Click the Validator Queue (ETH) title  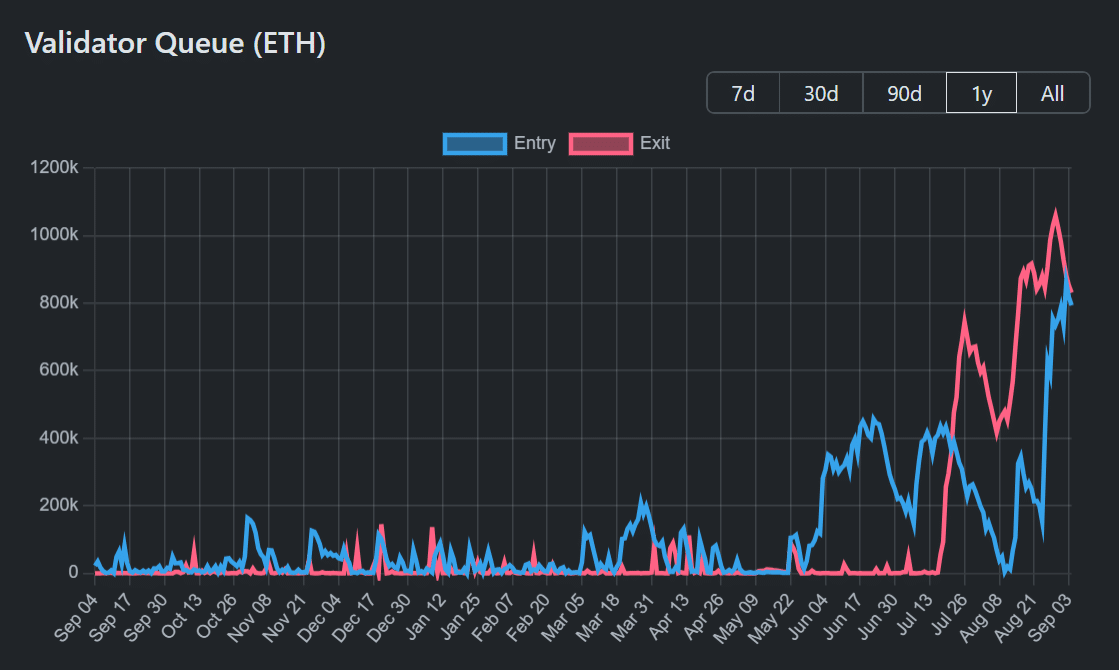point(175,43)
